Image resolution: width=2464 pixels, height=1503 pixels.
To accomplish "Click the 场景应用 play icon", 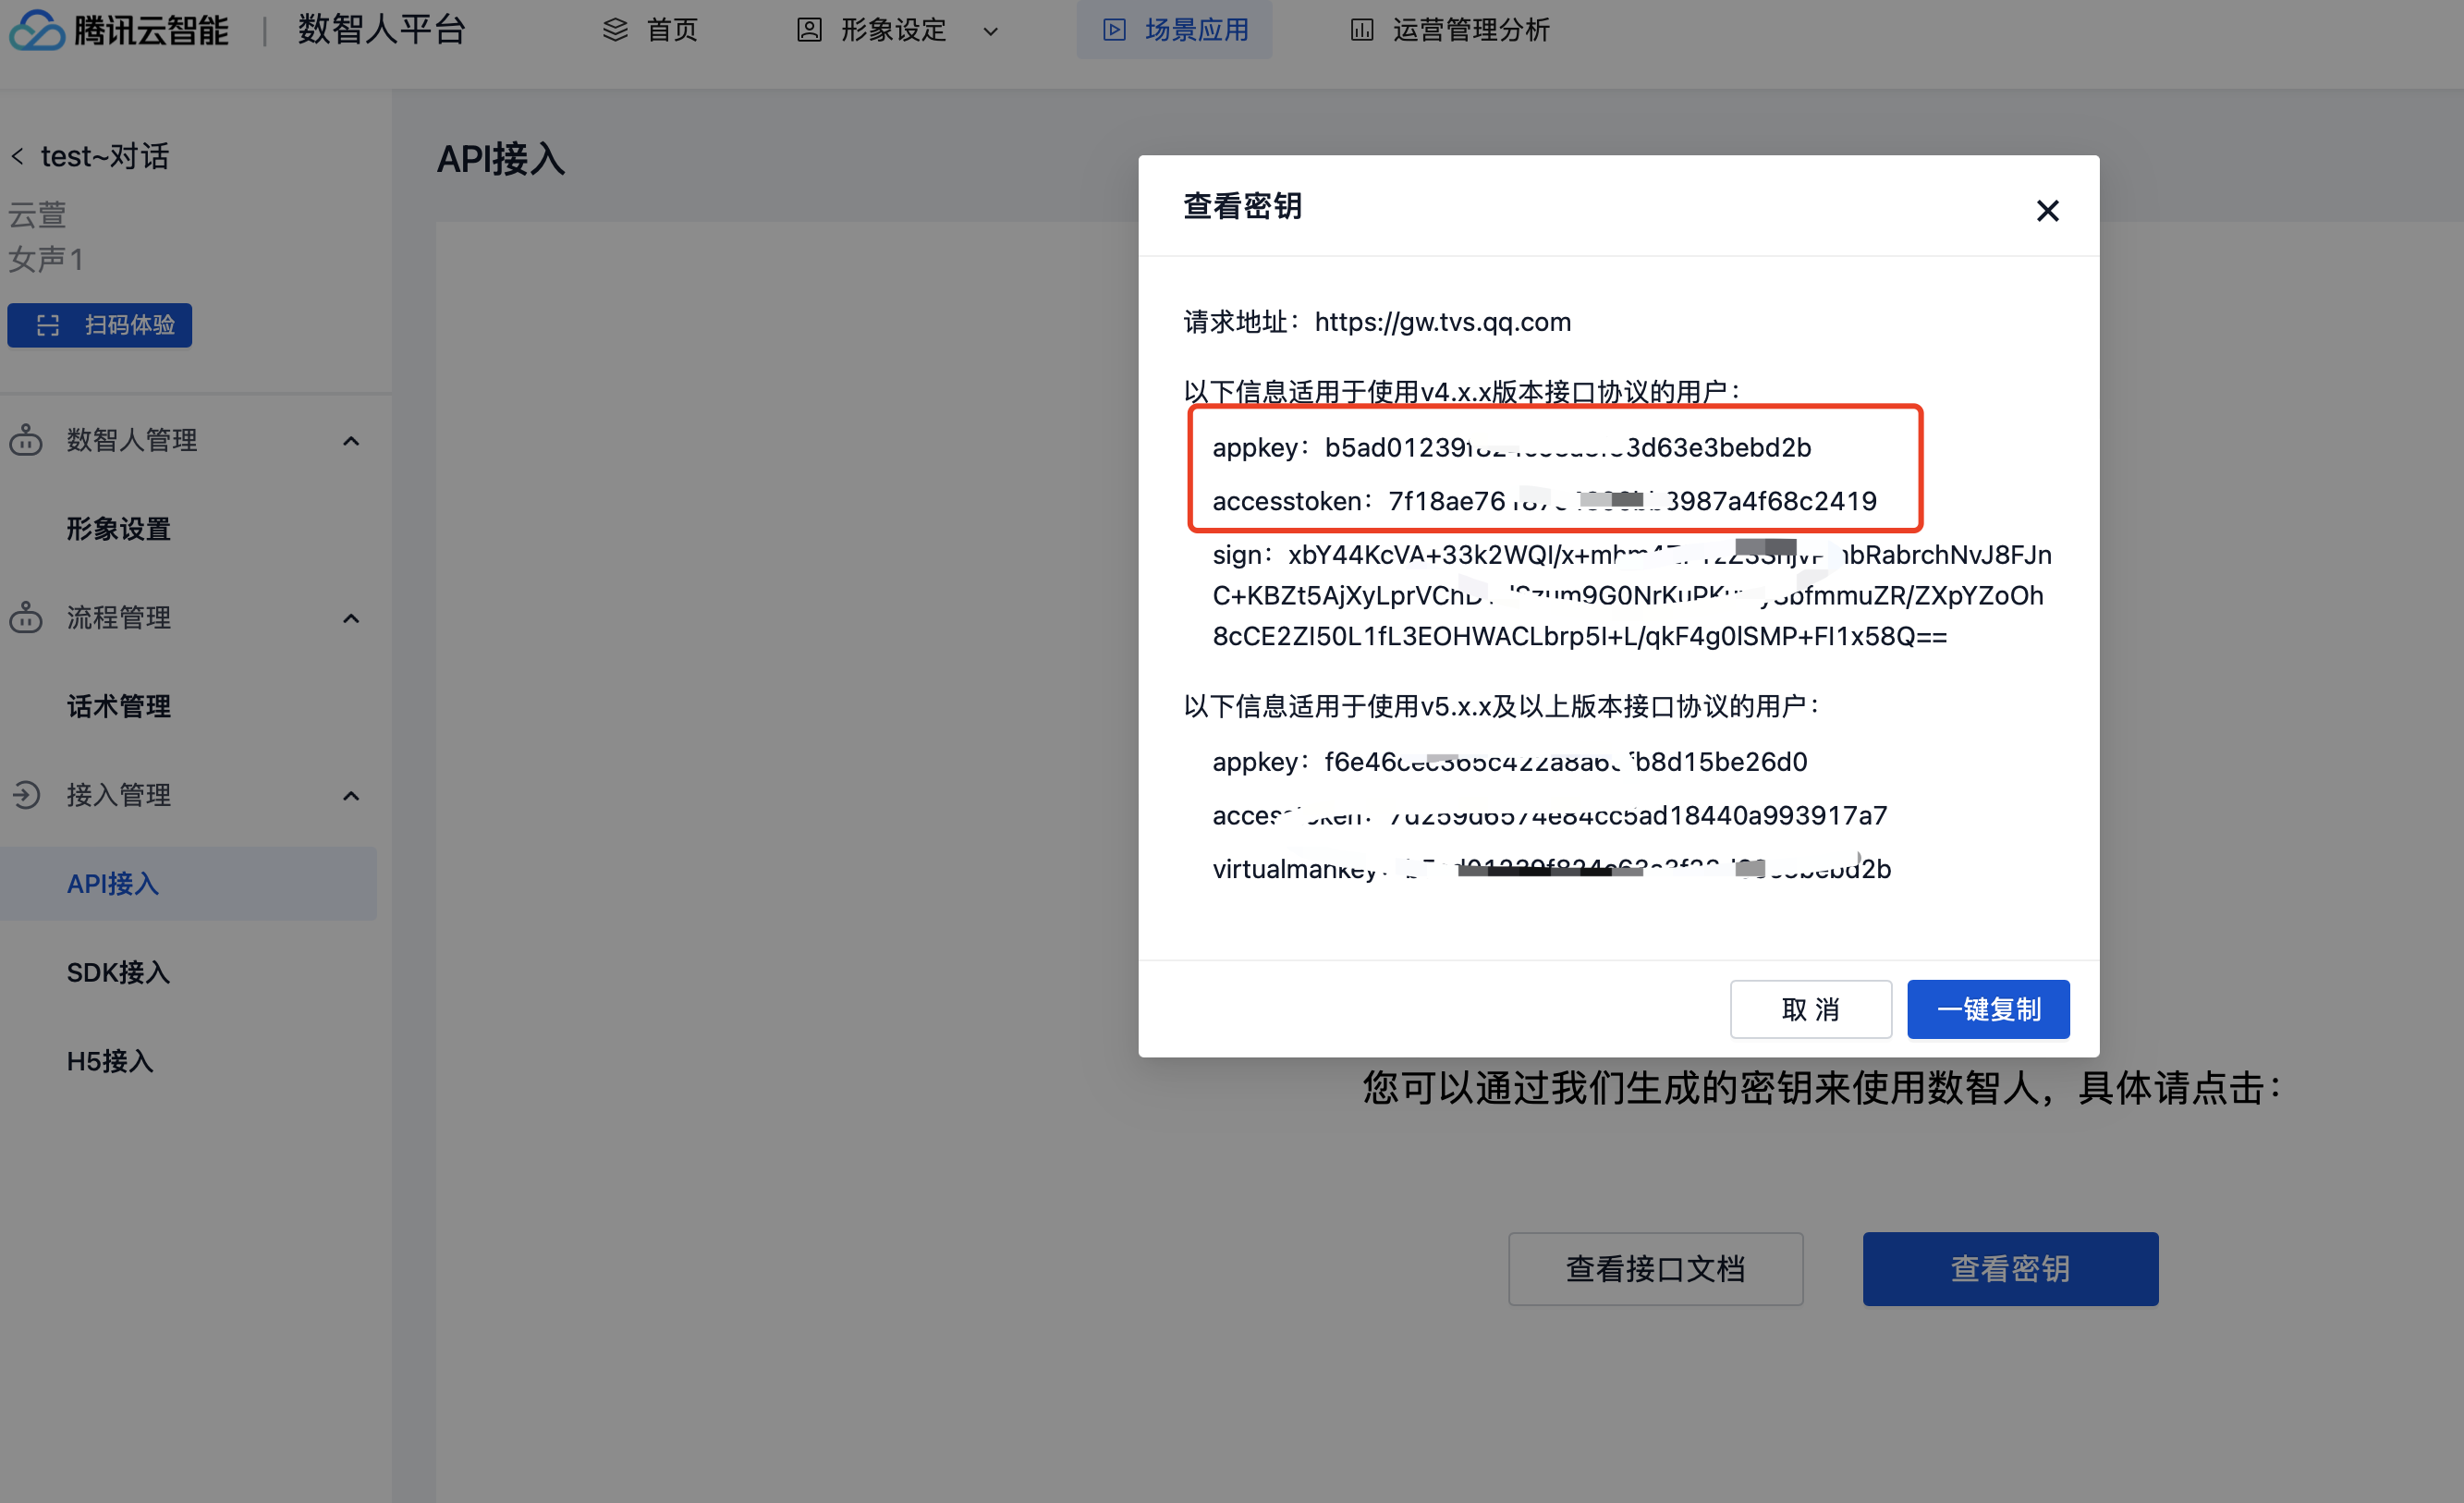I will (1114, 30).
